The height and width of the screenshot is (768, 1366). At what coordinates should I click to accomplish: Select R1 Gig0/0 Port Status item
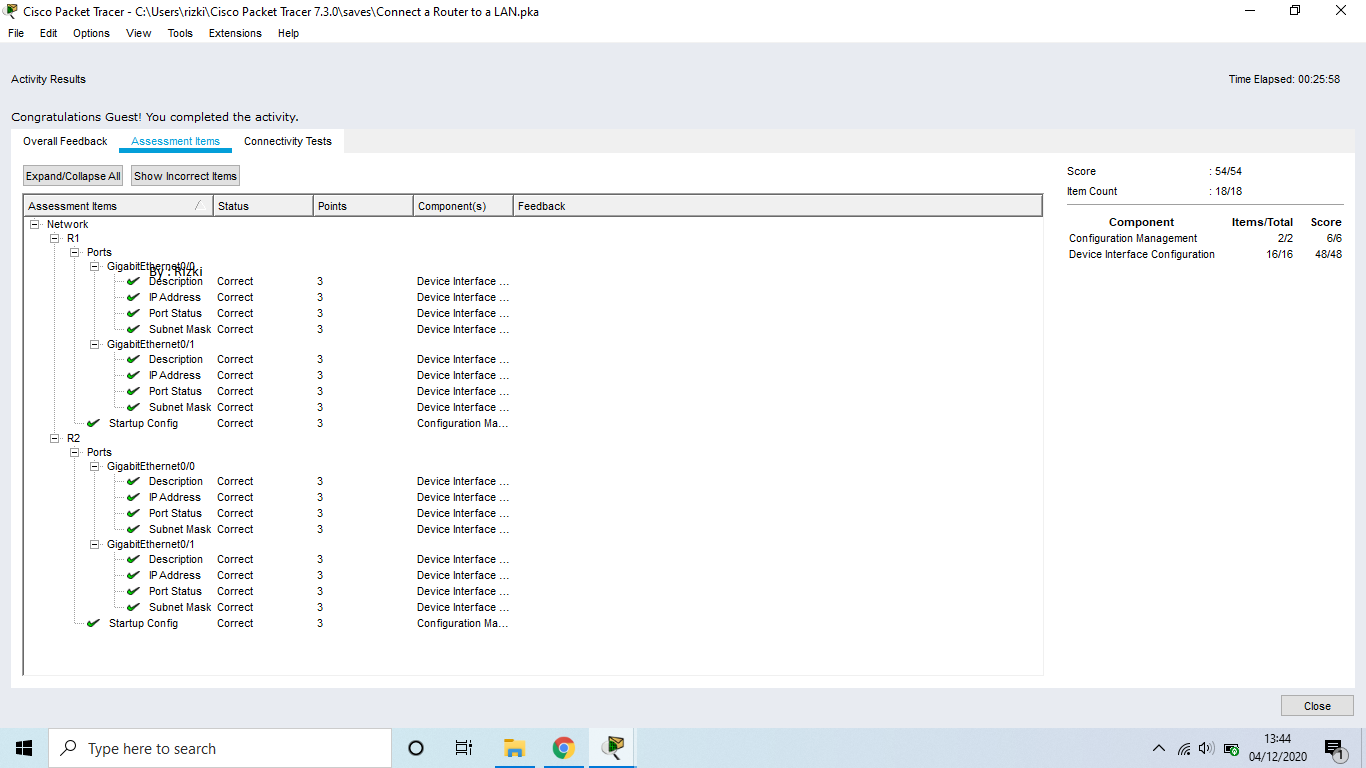[175, 313]
